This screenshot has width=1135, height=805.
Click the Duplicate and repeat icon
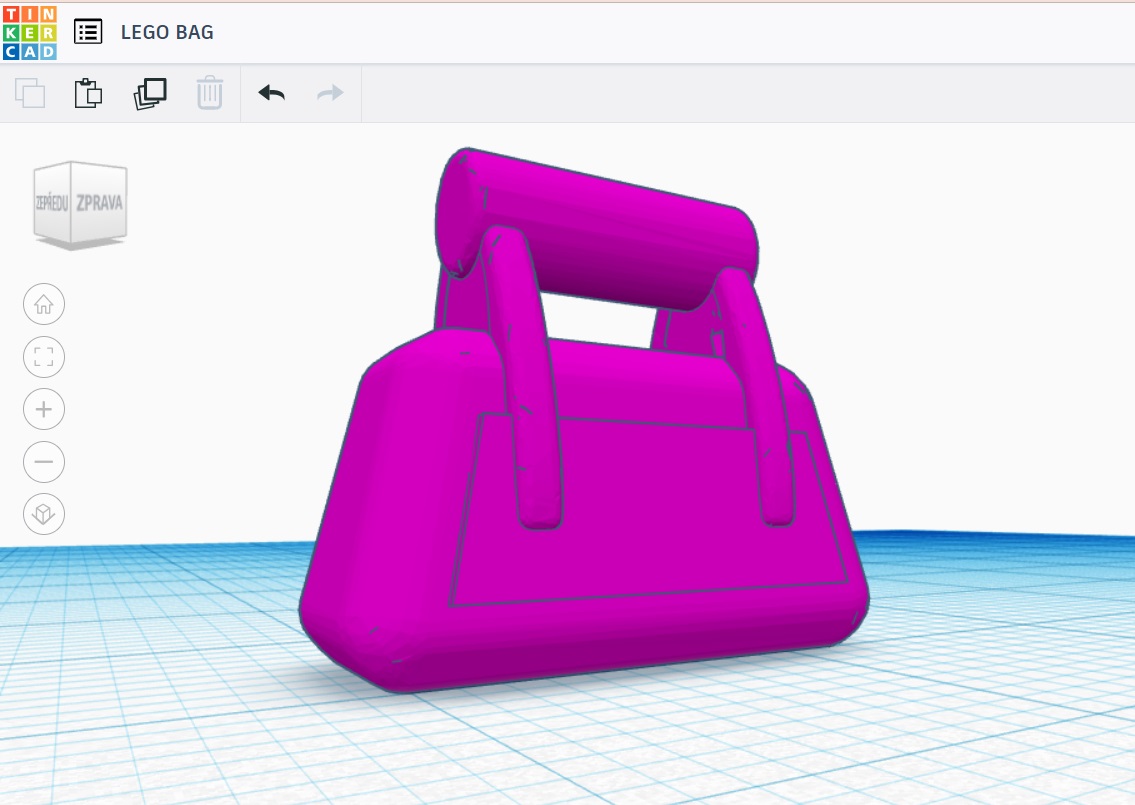tap(150, 93)
